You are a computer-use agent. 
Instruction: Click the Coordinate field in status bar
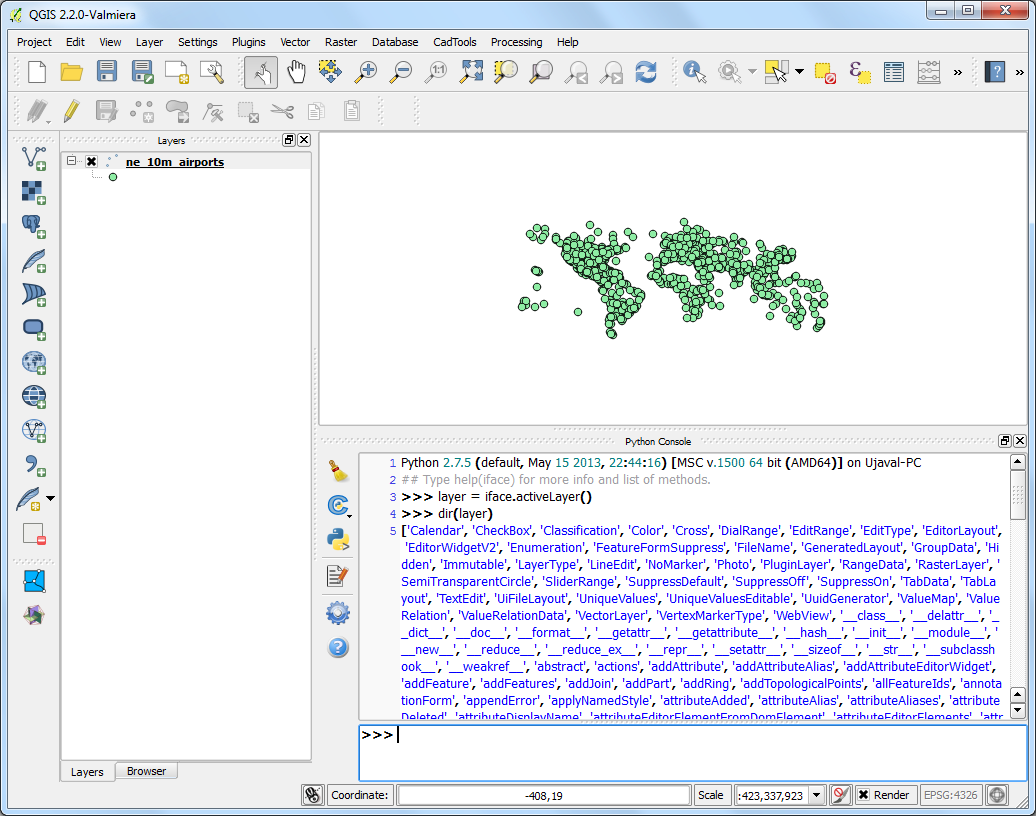(x=543, y=796)
